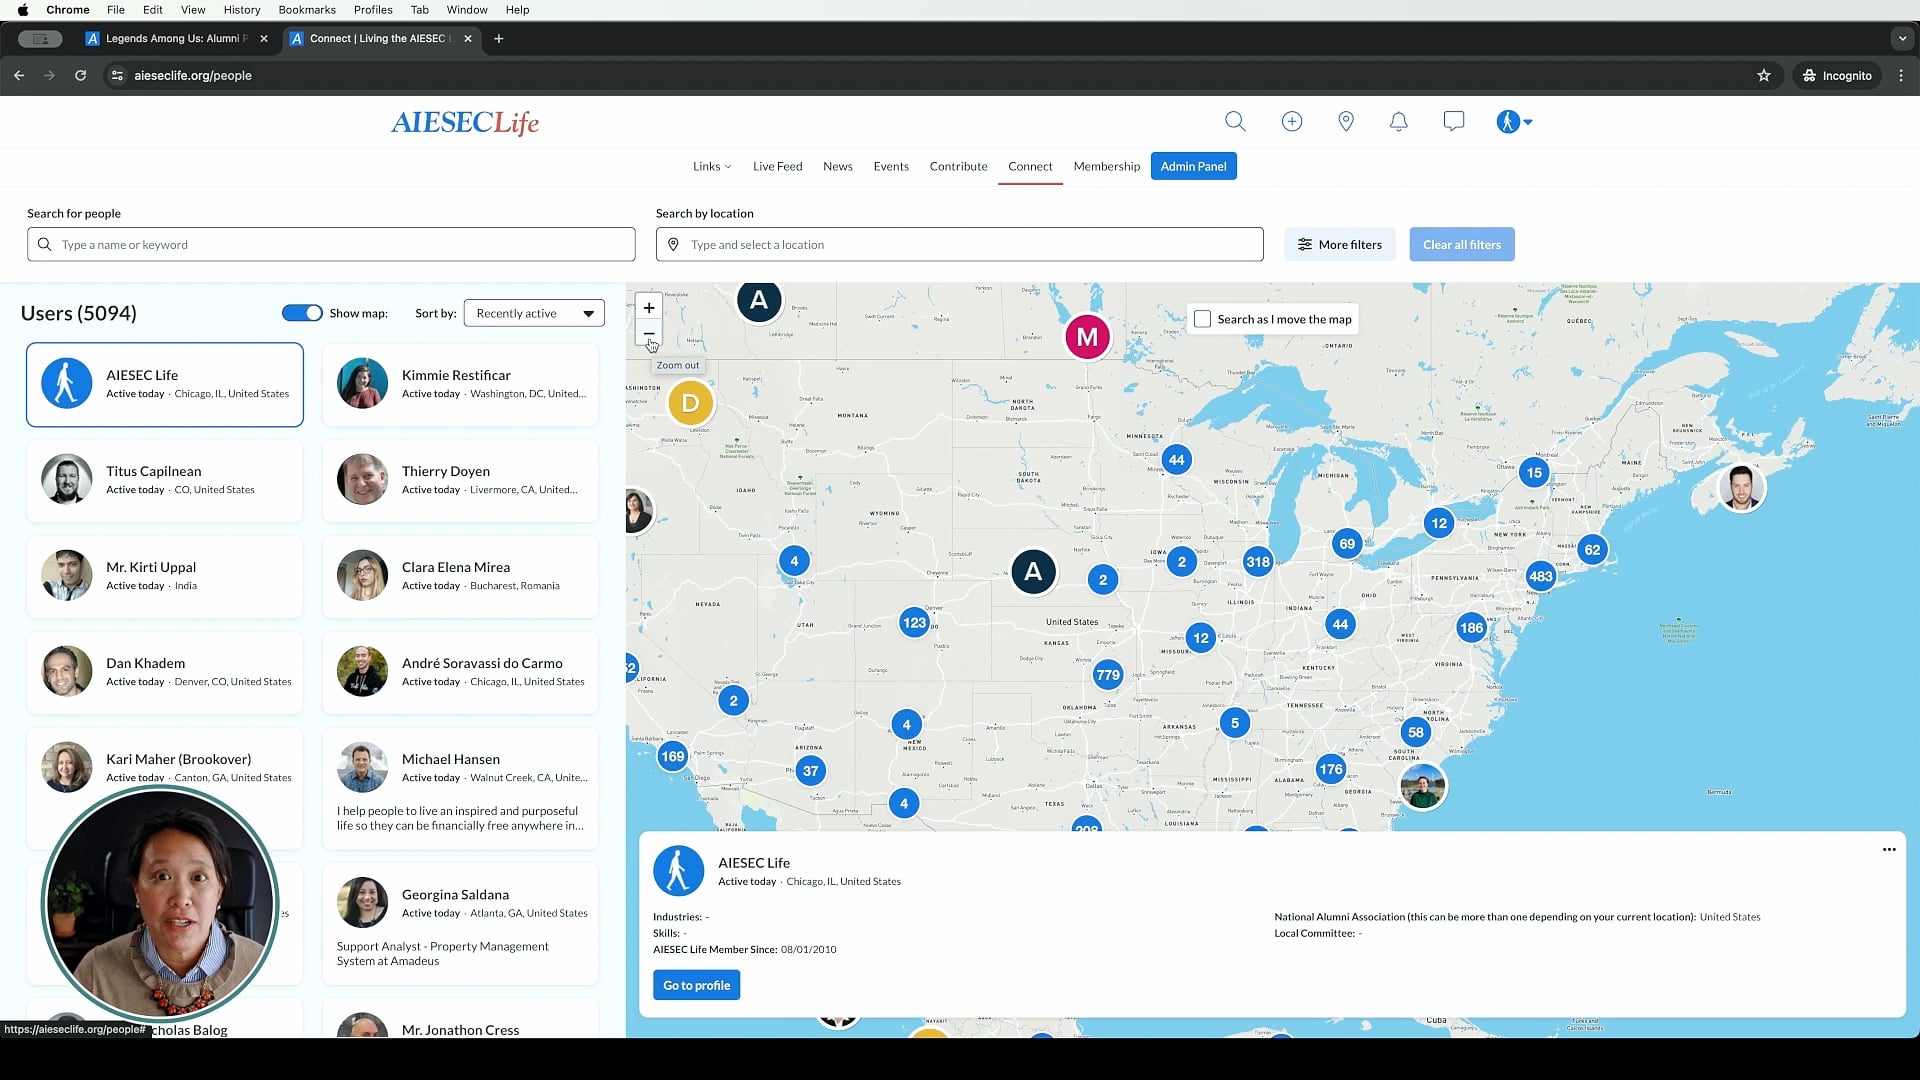Viewport: 1920px width, 1080px height.
Task: Open the Events tab
Action: pos(891,166)
